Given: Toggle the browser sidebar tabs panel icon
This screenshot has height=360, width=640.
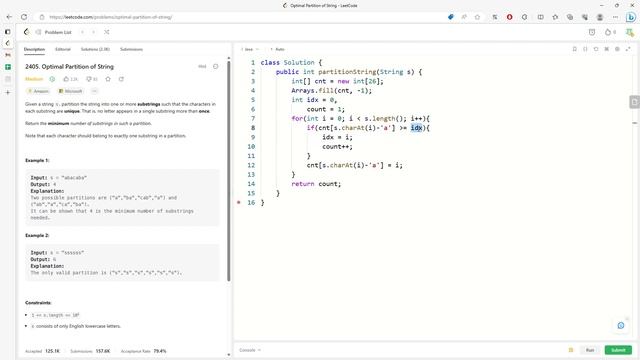Looking at the screenshot, I should tap(7, 32).
